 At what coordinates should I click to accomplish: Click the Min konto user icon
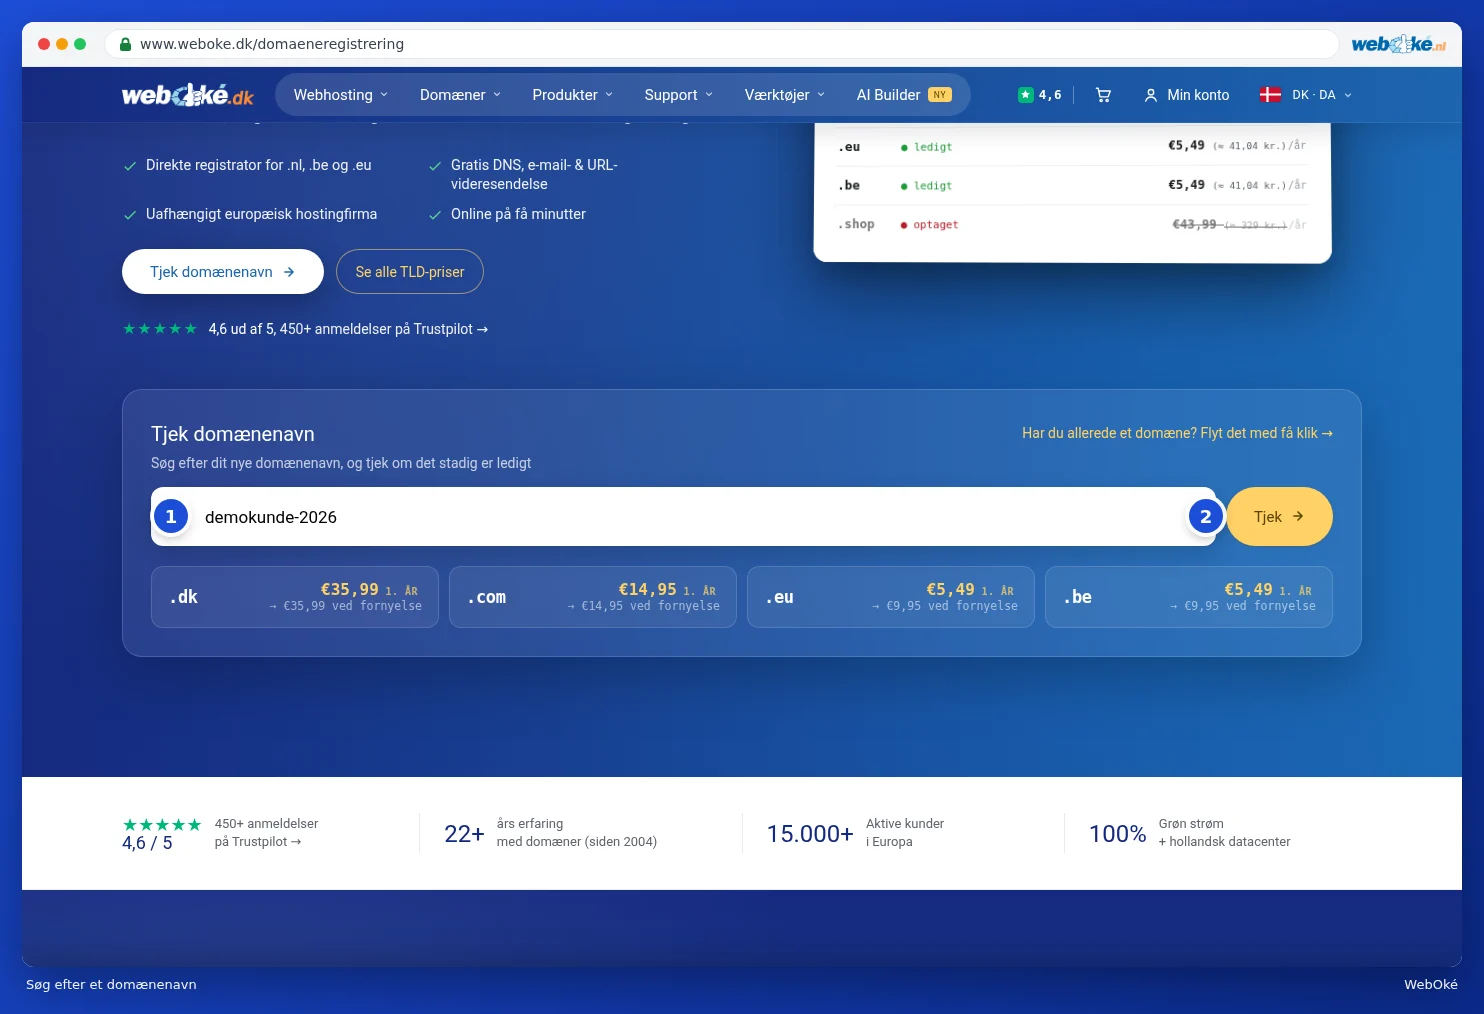(1151, 95)
